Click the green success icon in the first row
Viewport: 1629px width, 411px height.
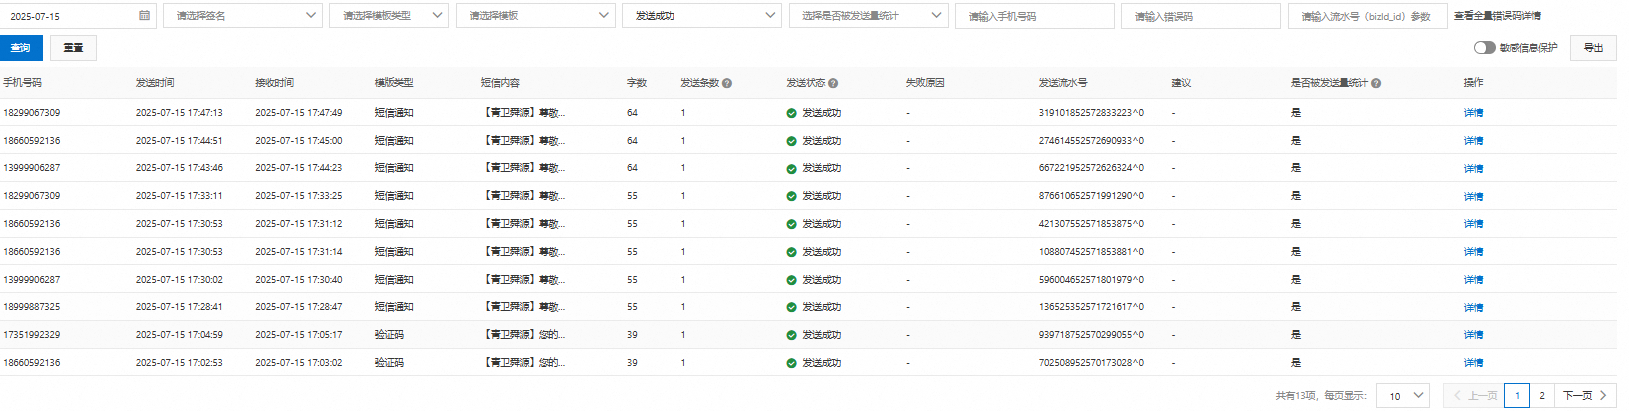(791, 113)
